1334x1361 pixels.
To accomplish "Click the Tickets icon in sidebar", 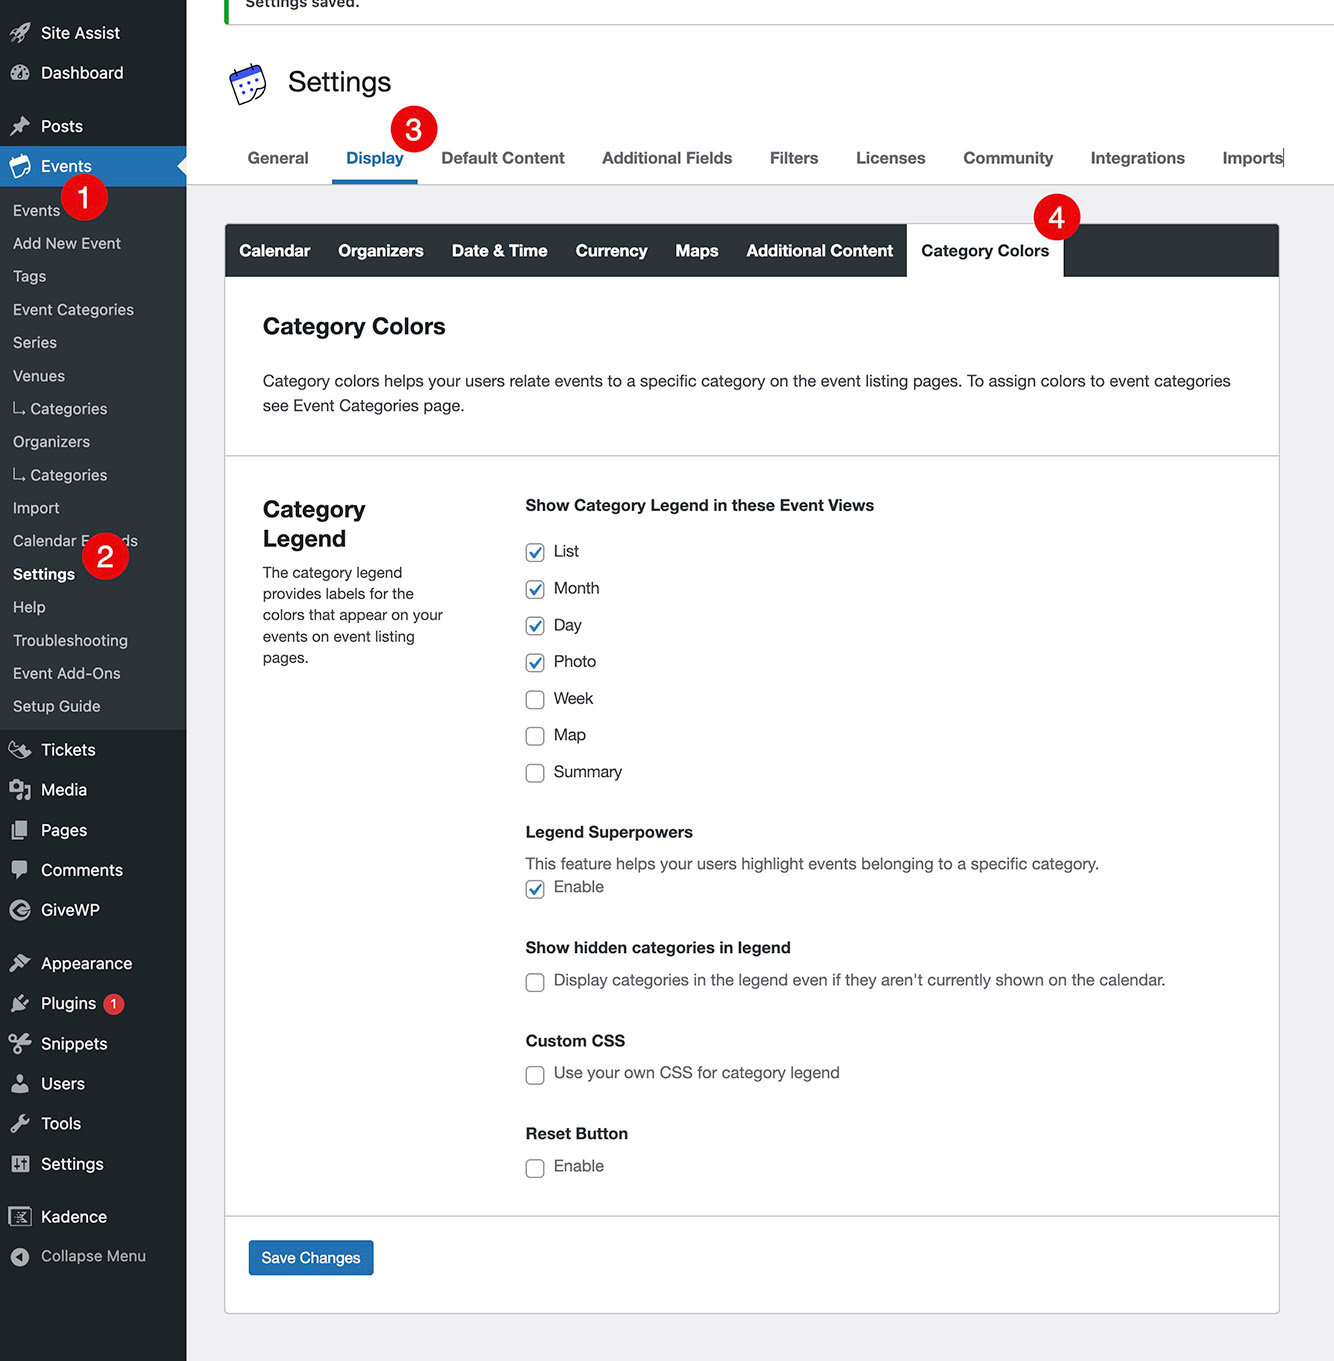I will pyautogui.click(x=20, y=750).
